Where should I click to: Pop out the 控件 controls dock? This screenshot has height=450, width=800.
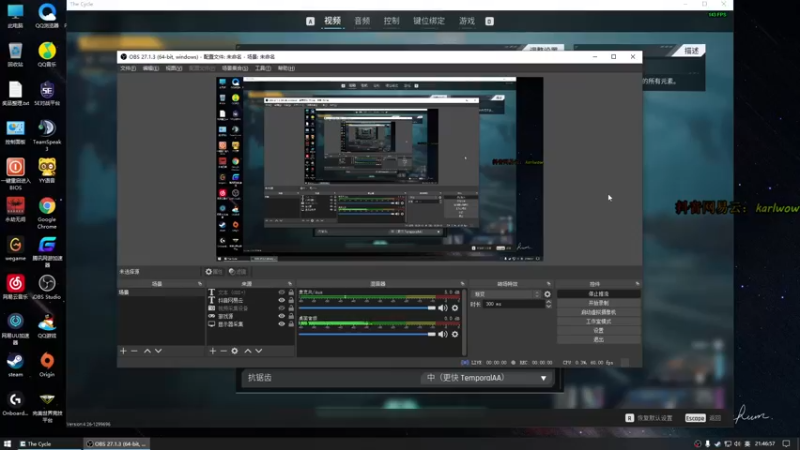637,284
